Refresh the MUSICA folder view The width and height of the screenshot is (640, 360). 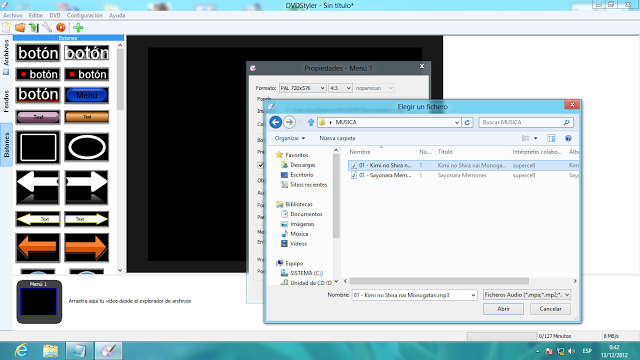[x=467, y=122]
